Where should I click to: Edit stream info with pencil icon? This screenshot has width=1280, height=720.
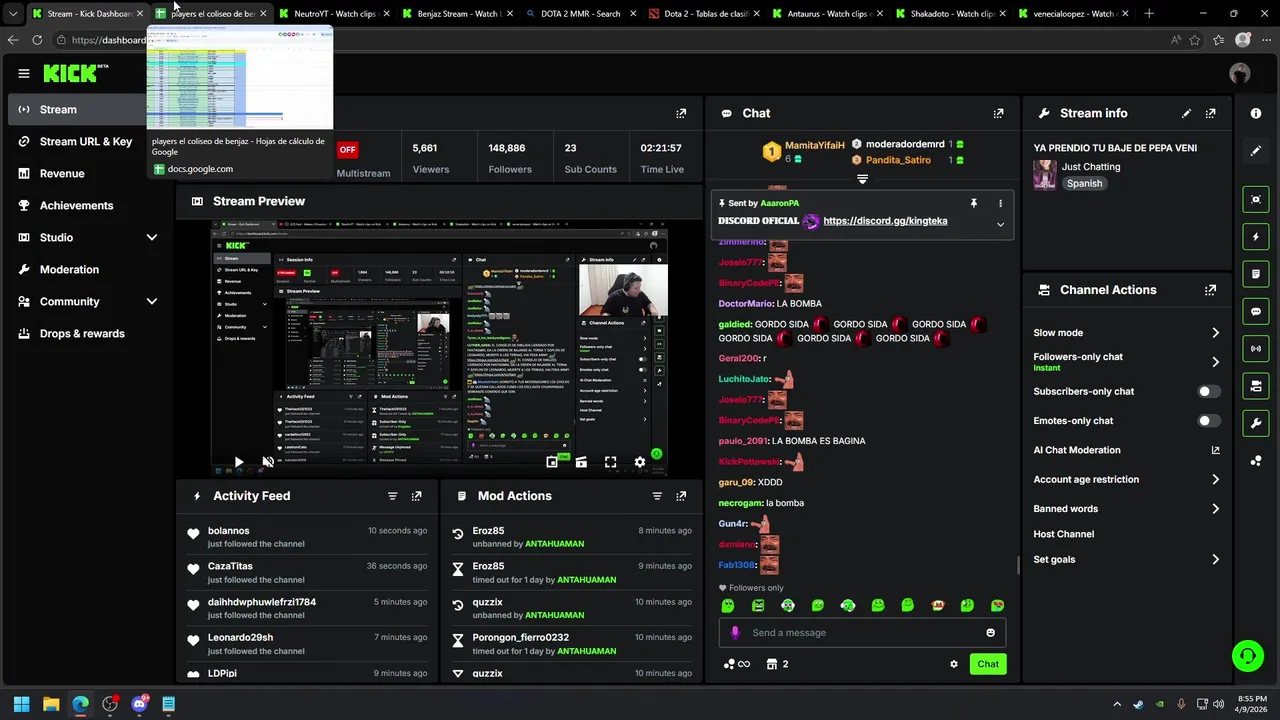coord(1186,114)
